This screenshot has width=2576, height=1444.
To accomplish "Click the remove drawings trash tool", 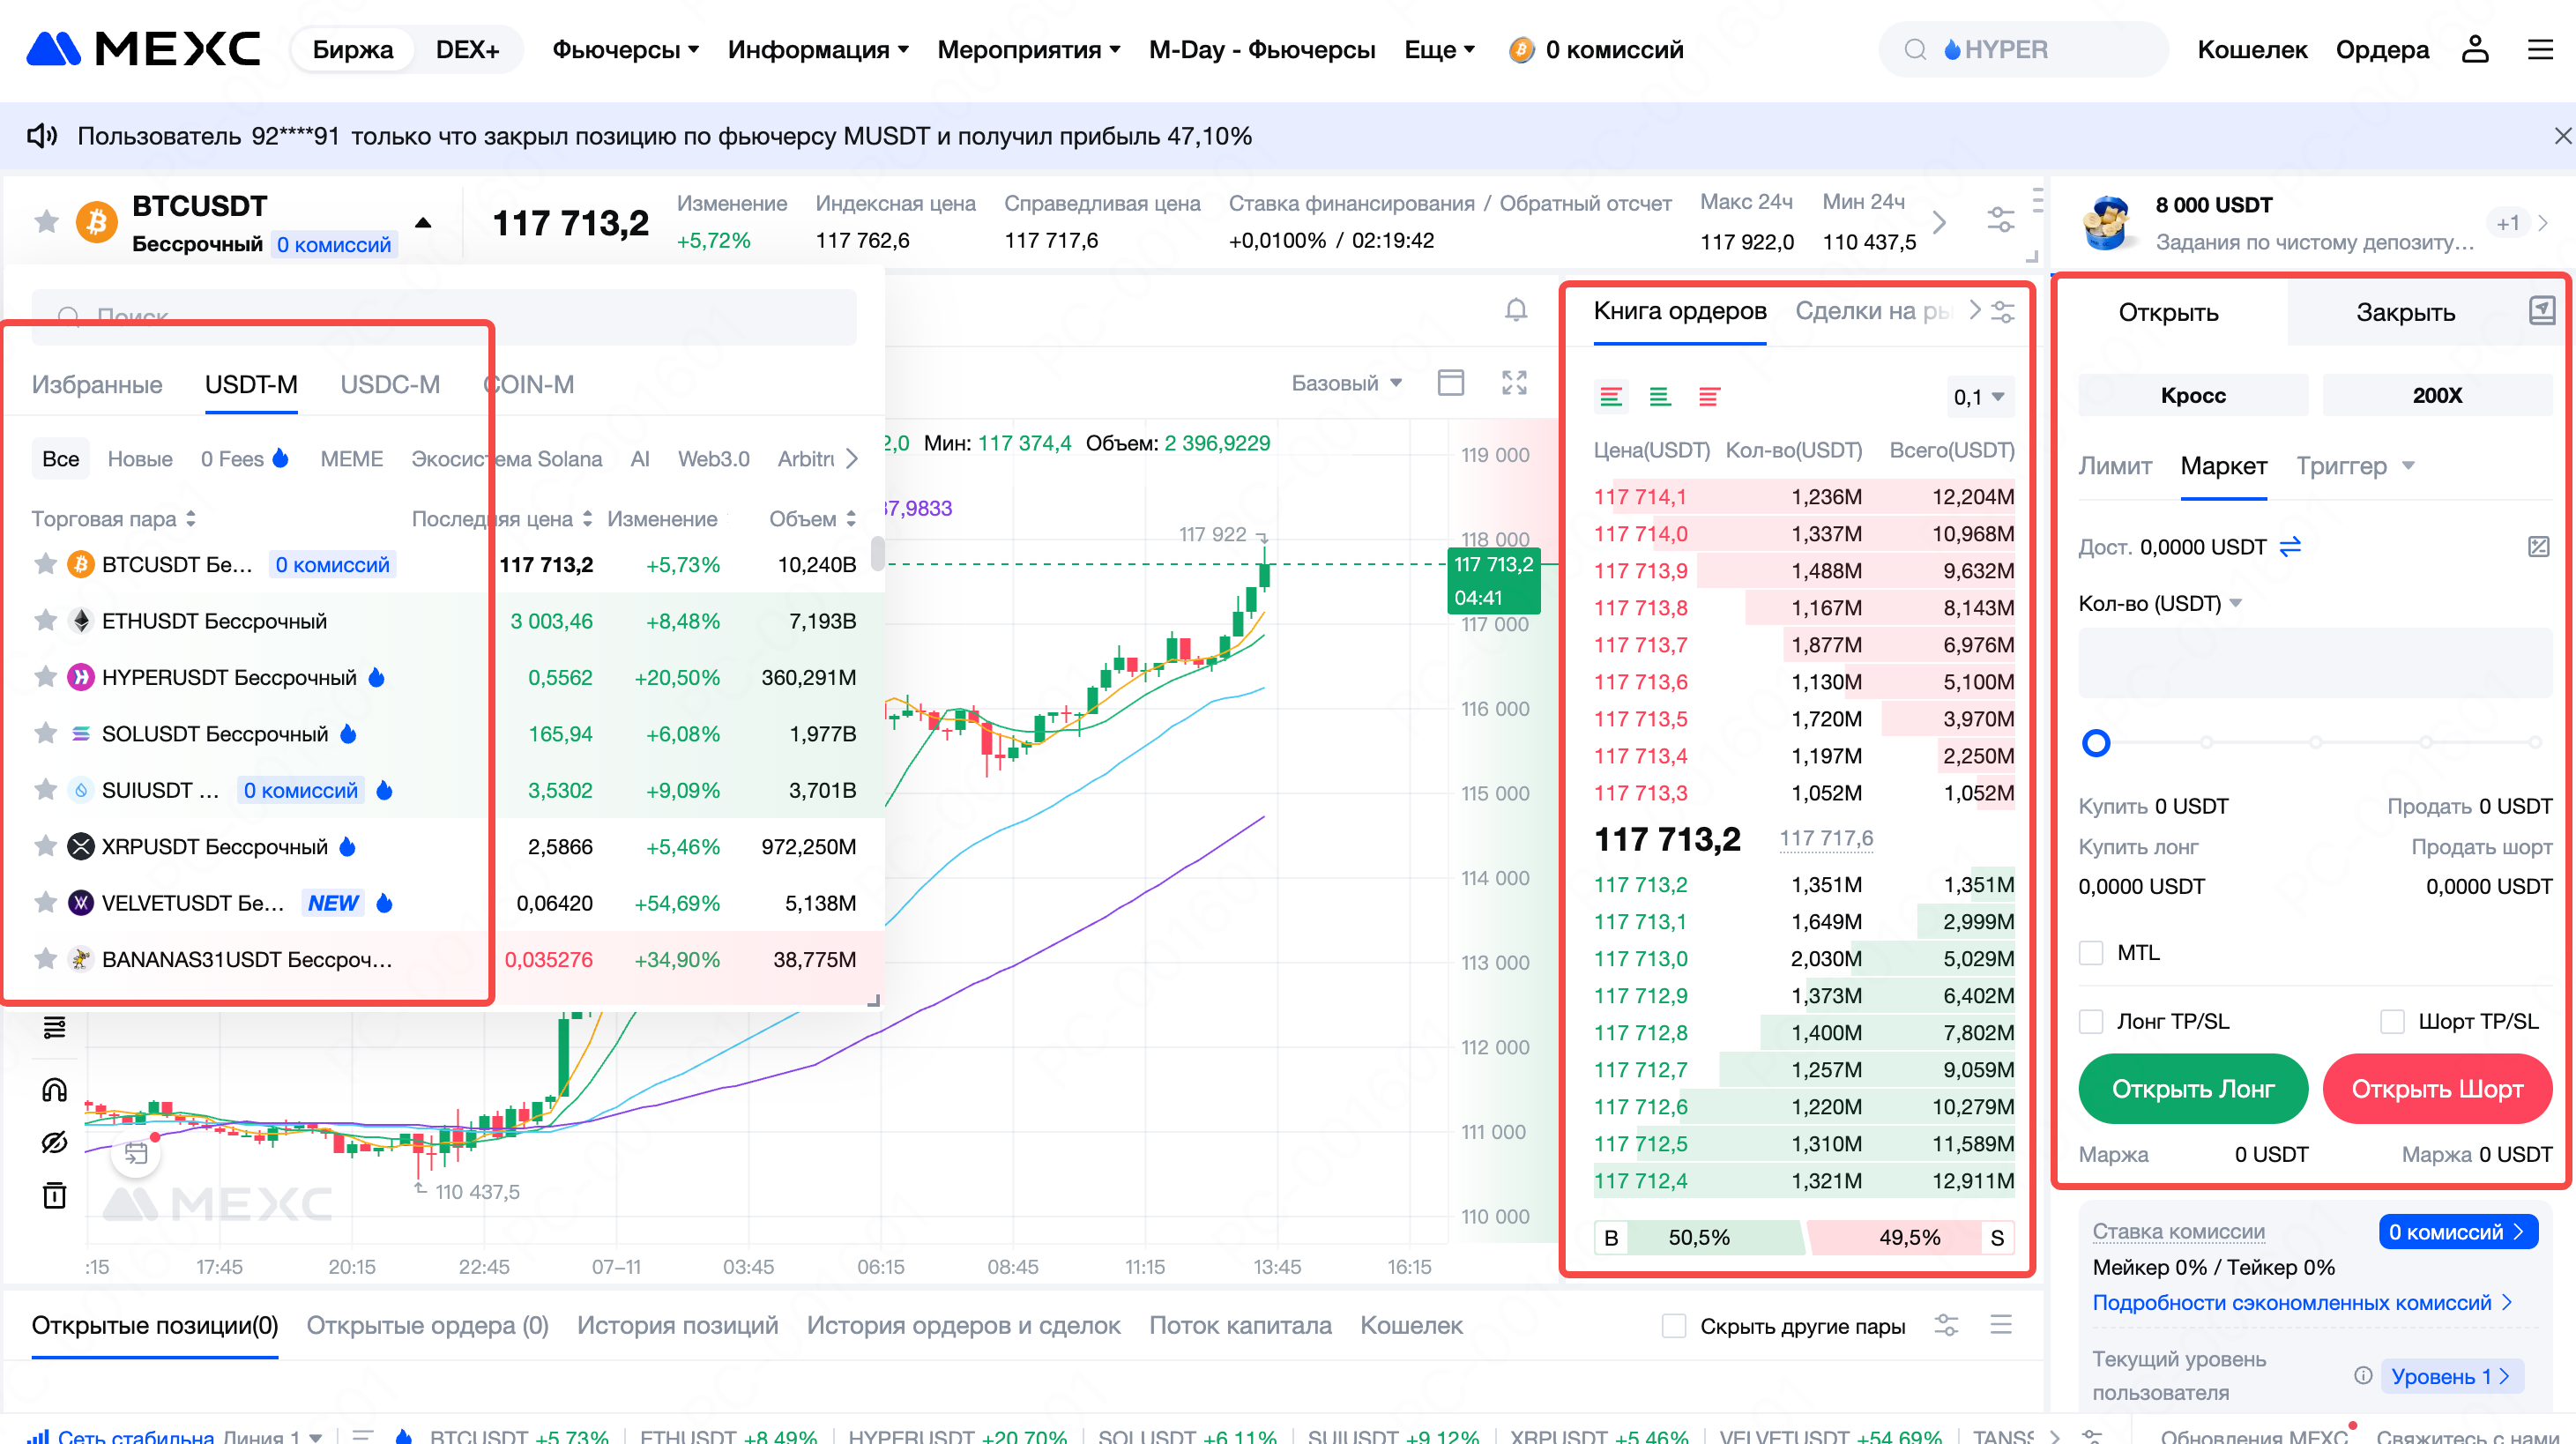I will [54, 1195].
